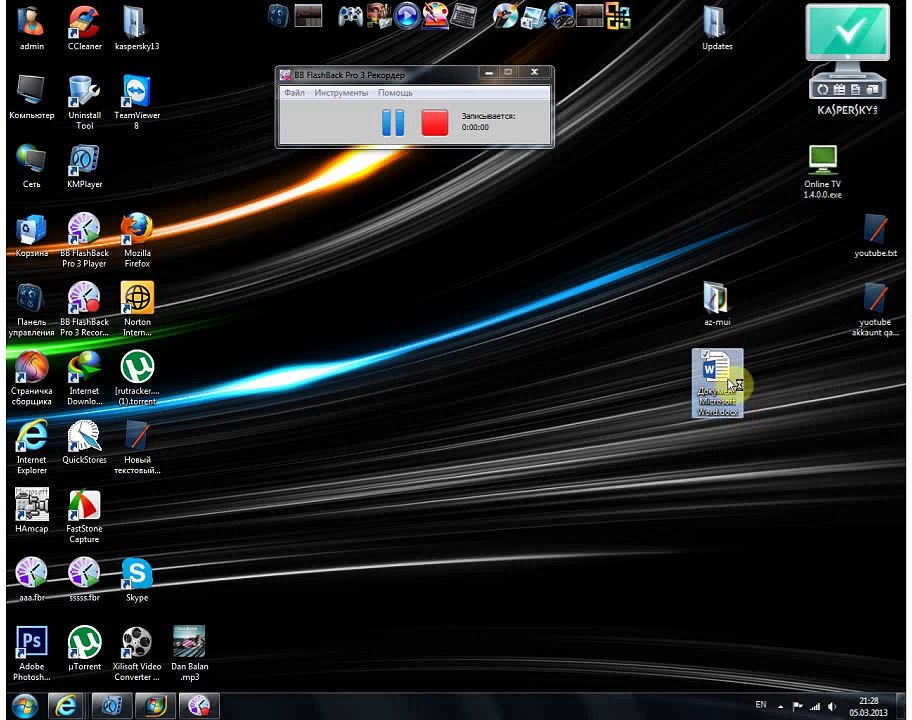912x720 pixels.
Task: Select the CCleaner desktop icon
Action: click(x=84, y=28)
